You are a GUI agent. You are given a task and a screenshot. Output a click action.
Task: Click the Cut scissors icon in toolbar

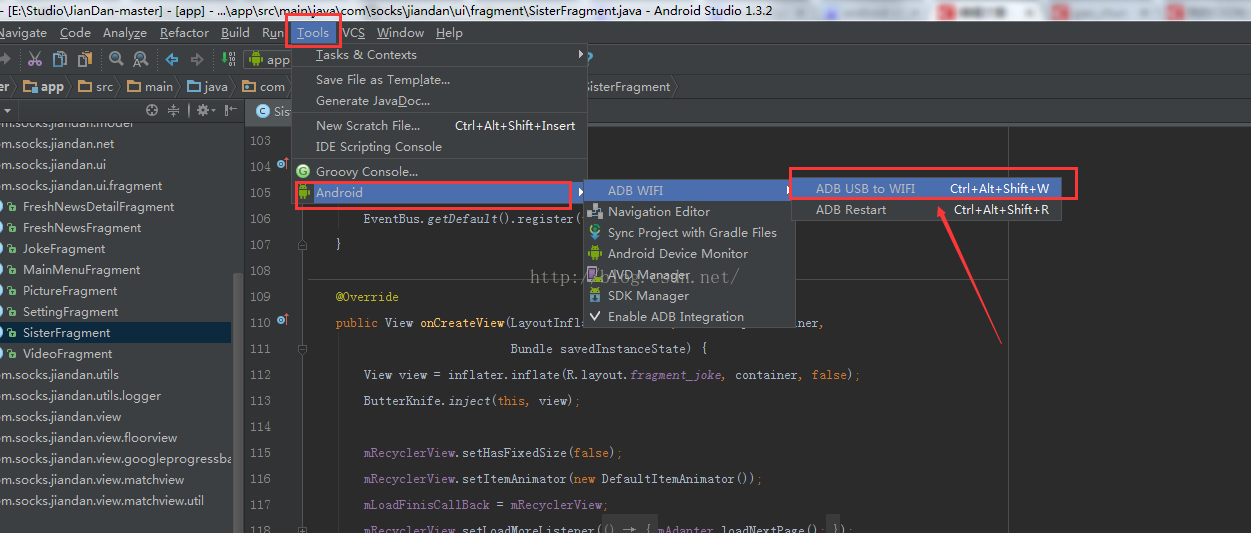(x=35, y=59)
